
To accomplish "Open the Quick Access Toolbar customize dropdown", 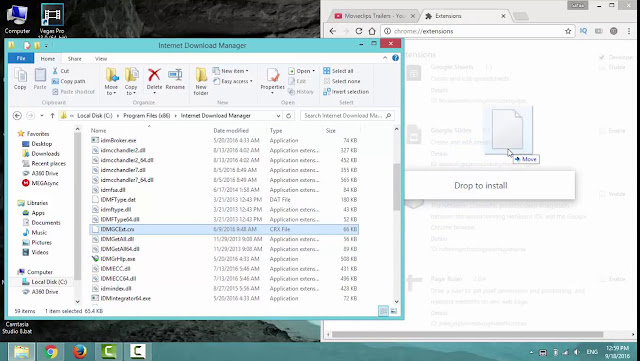I will [47, 45].
